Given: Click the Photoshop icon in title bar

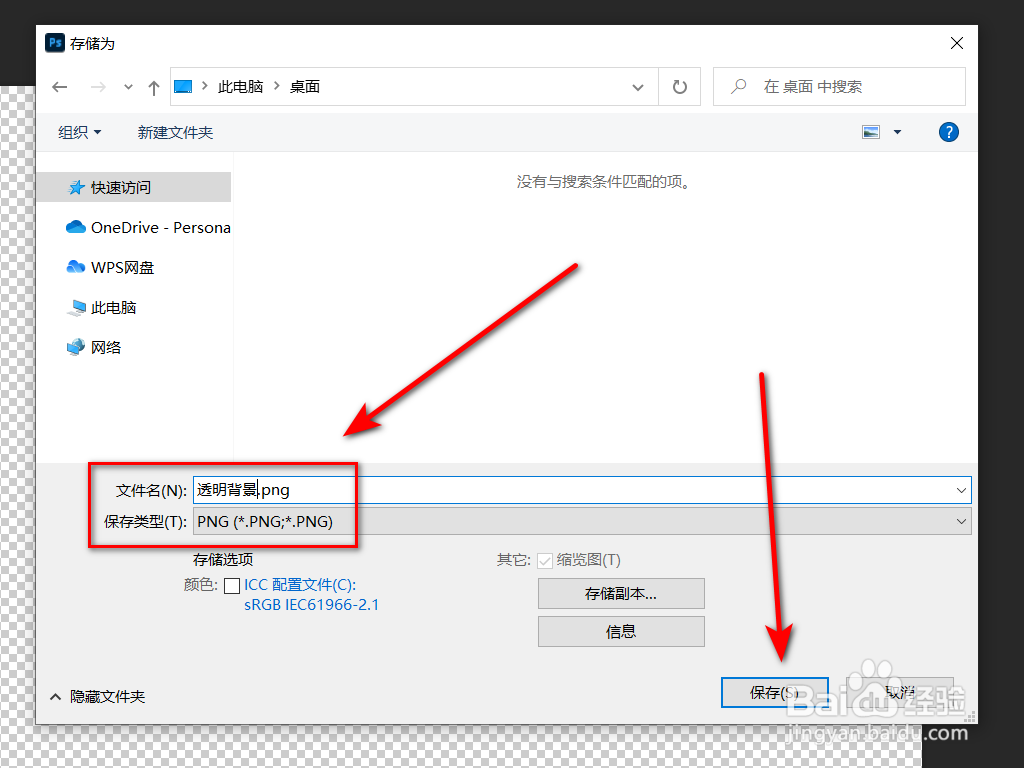Looking at the screenshot, I should 55,43.
